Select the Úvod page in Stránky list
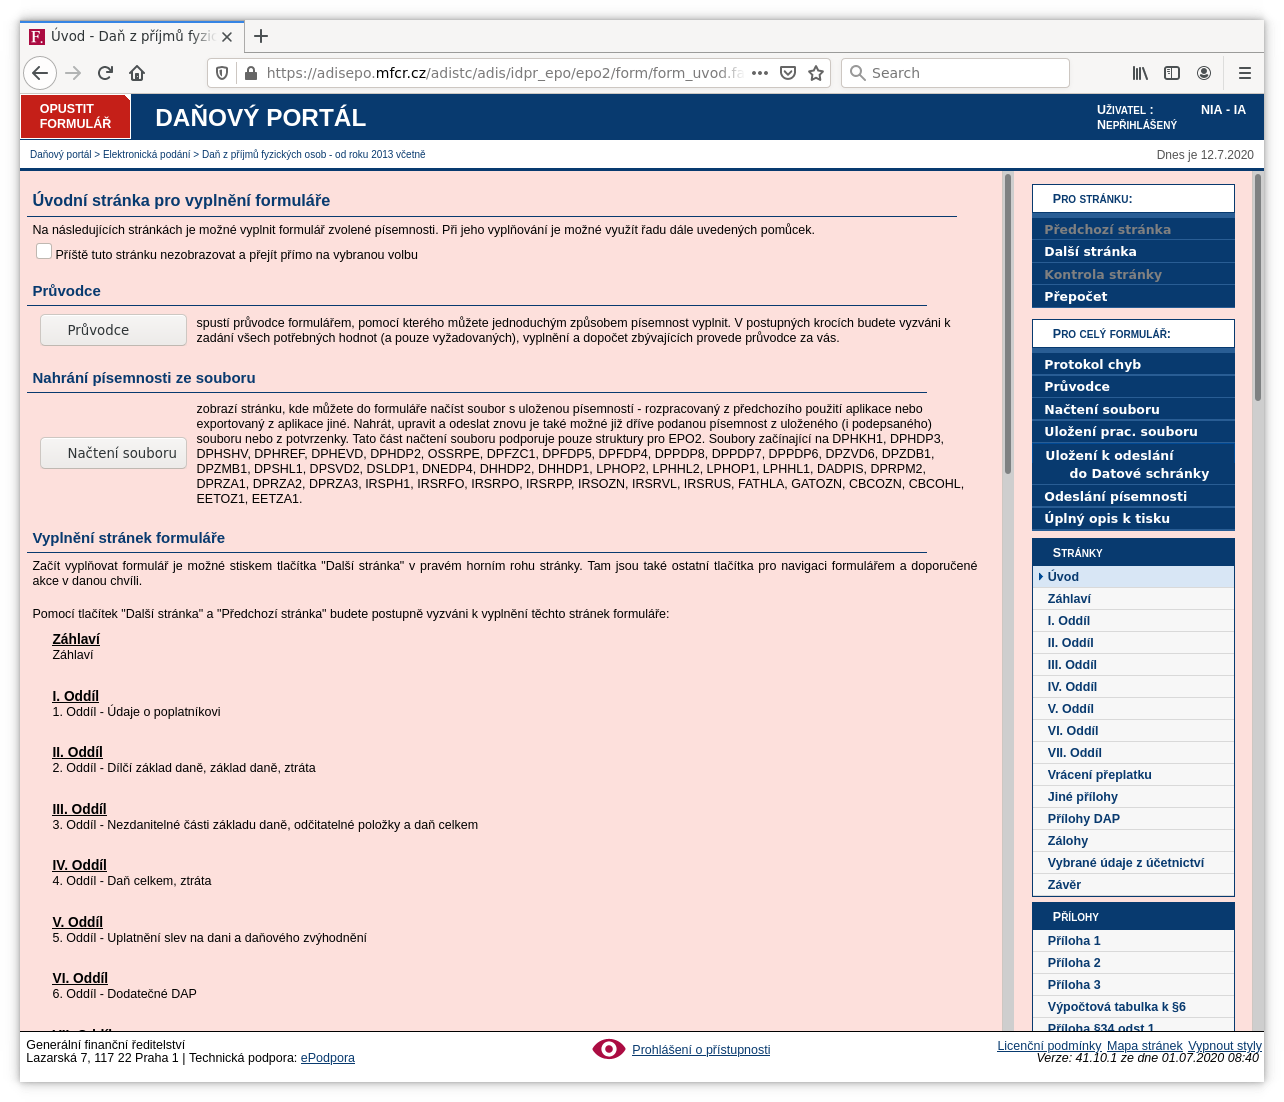This screenshot has height=1102, width=1284. [1133, 577]
